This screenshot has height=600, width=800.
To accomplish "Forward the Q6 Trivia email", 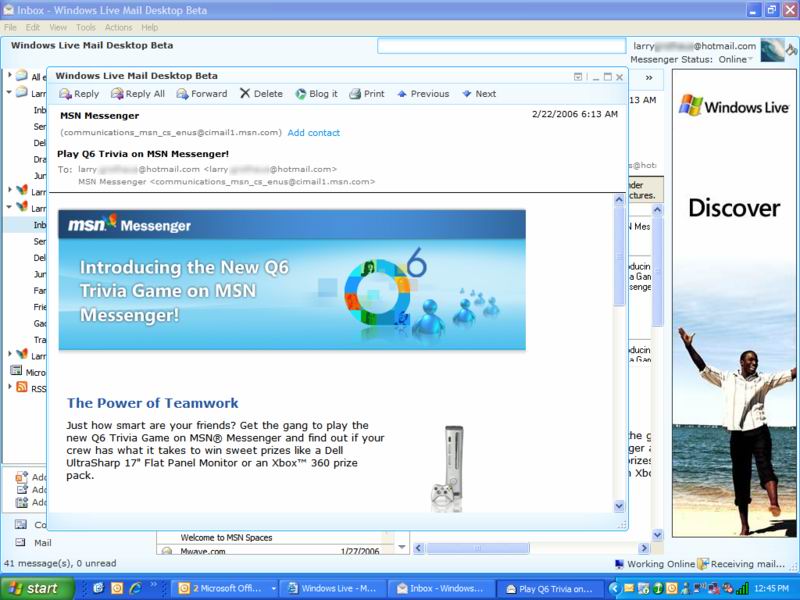I will pyautogui.click(x=202, y=94).
